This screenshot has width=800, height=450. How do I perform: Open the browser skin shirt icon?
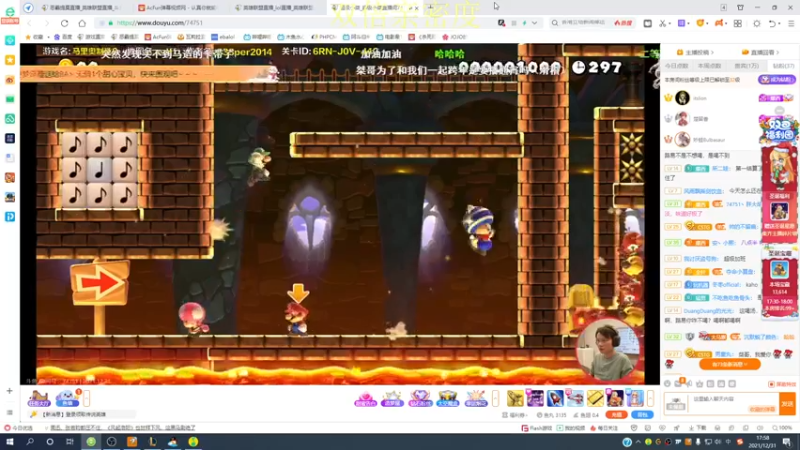(x=740, y=8)
